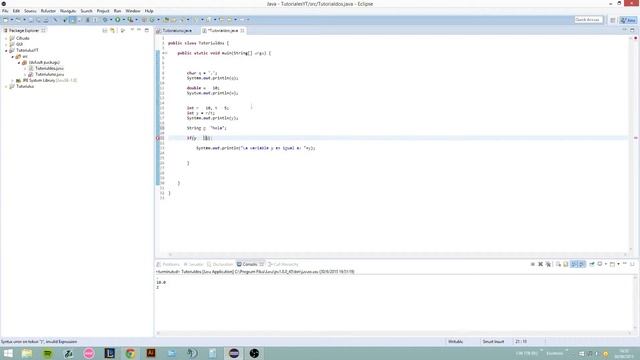Click the Terminate icon in Console toolbar

(533, 264)
